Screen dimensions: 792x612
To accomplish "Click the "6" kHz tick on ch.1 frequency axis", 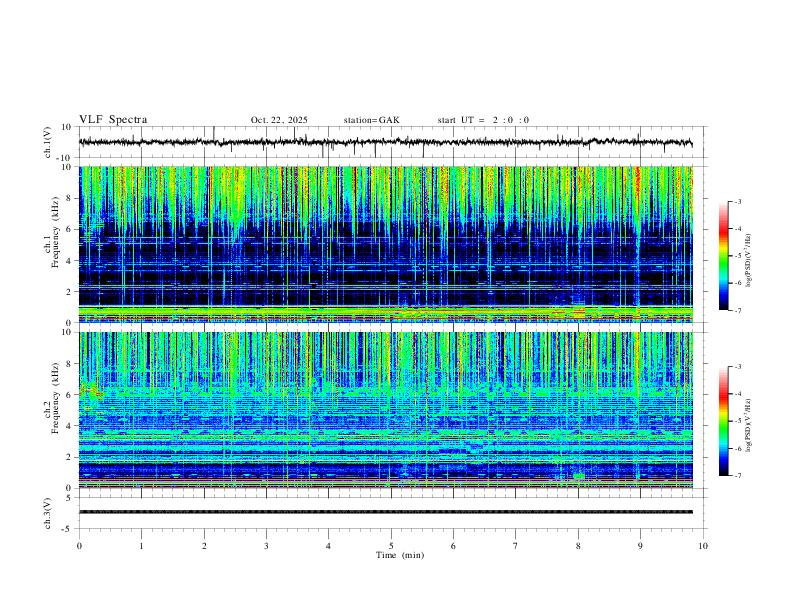I will pos(70,230).
